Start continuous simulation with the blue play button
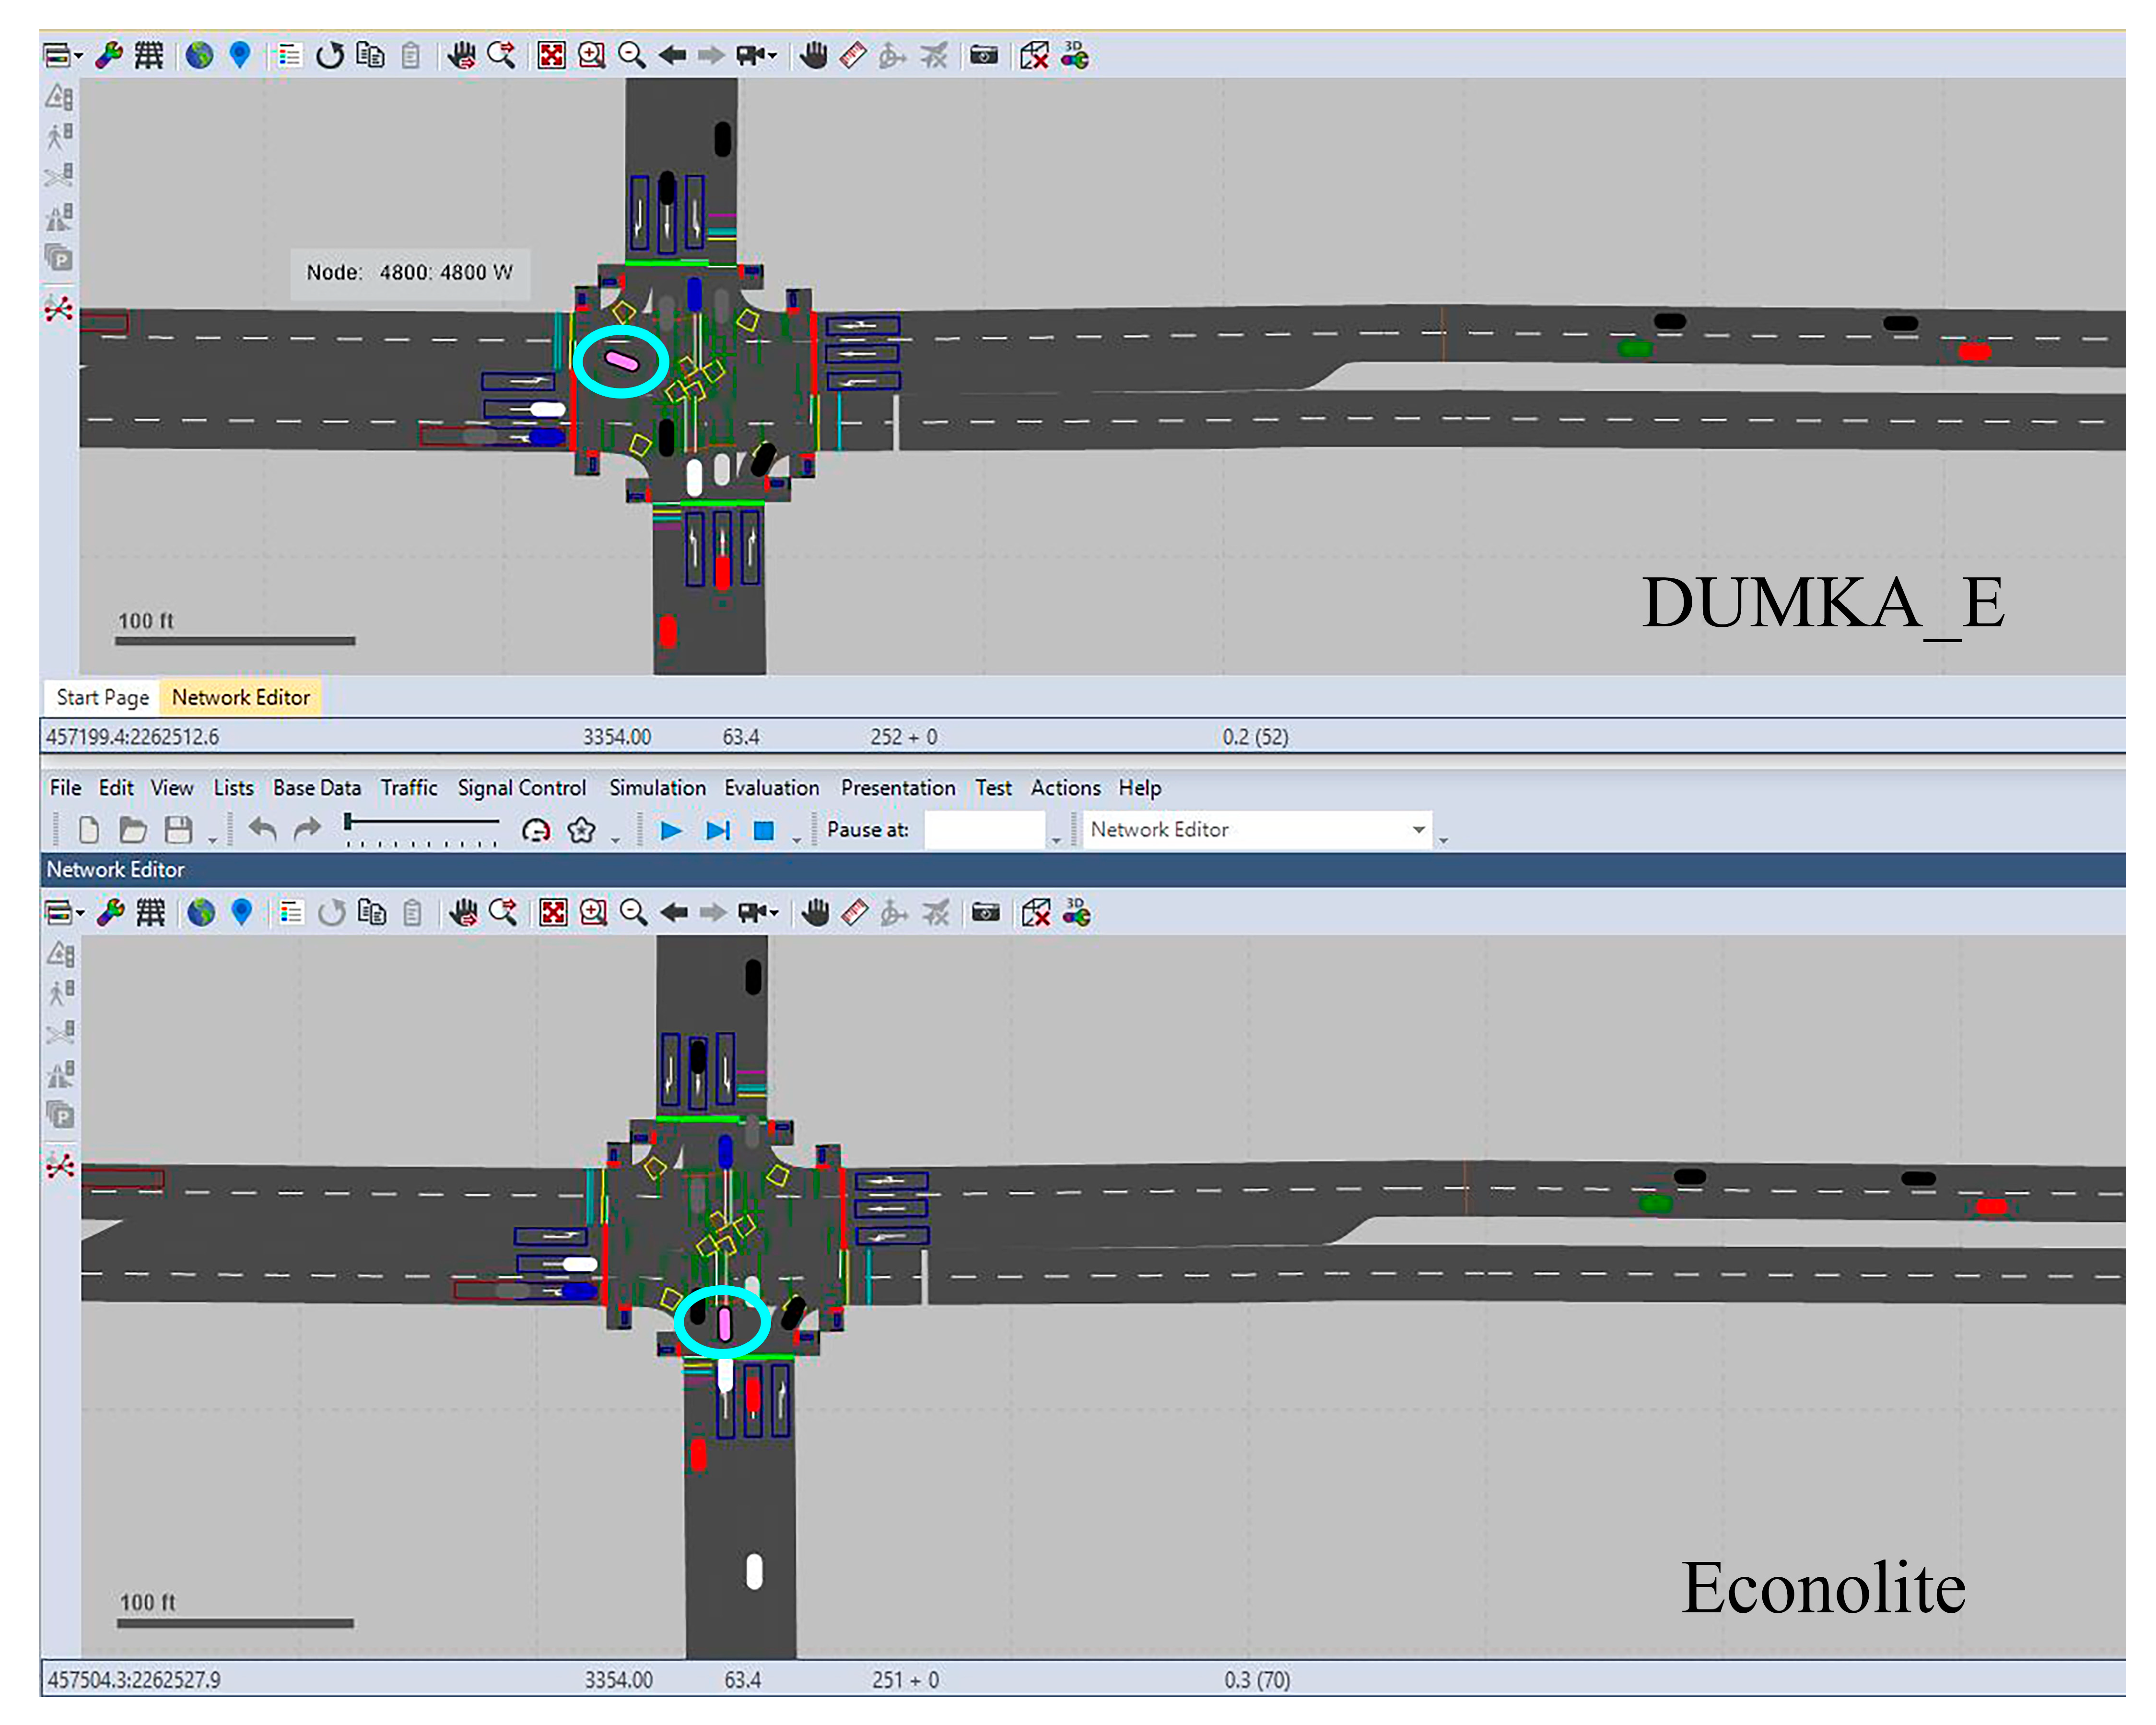Screen dimensions: 2156x1725 (671, 830)
